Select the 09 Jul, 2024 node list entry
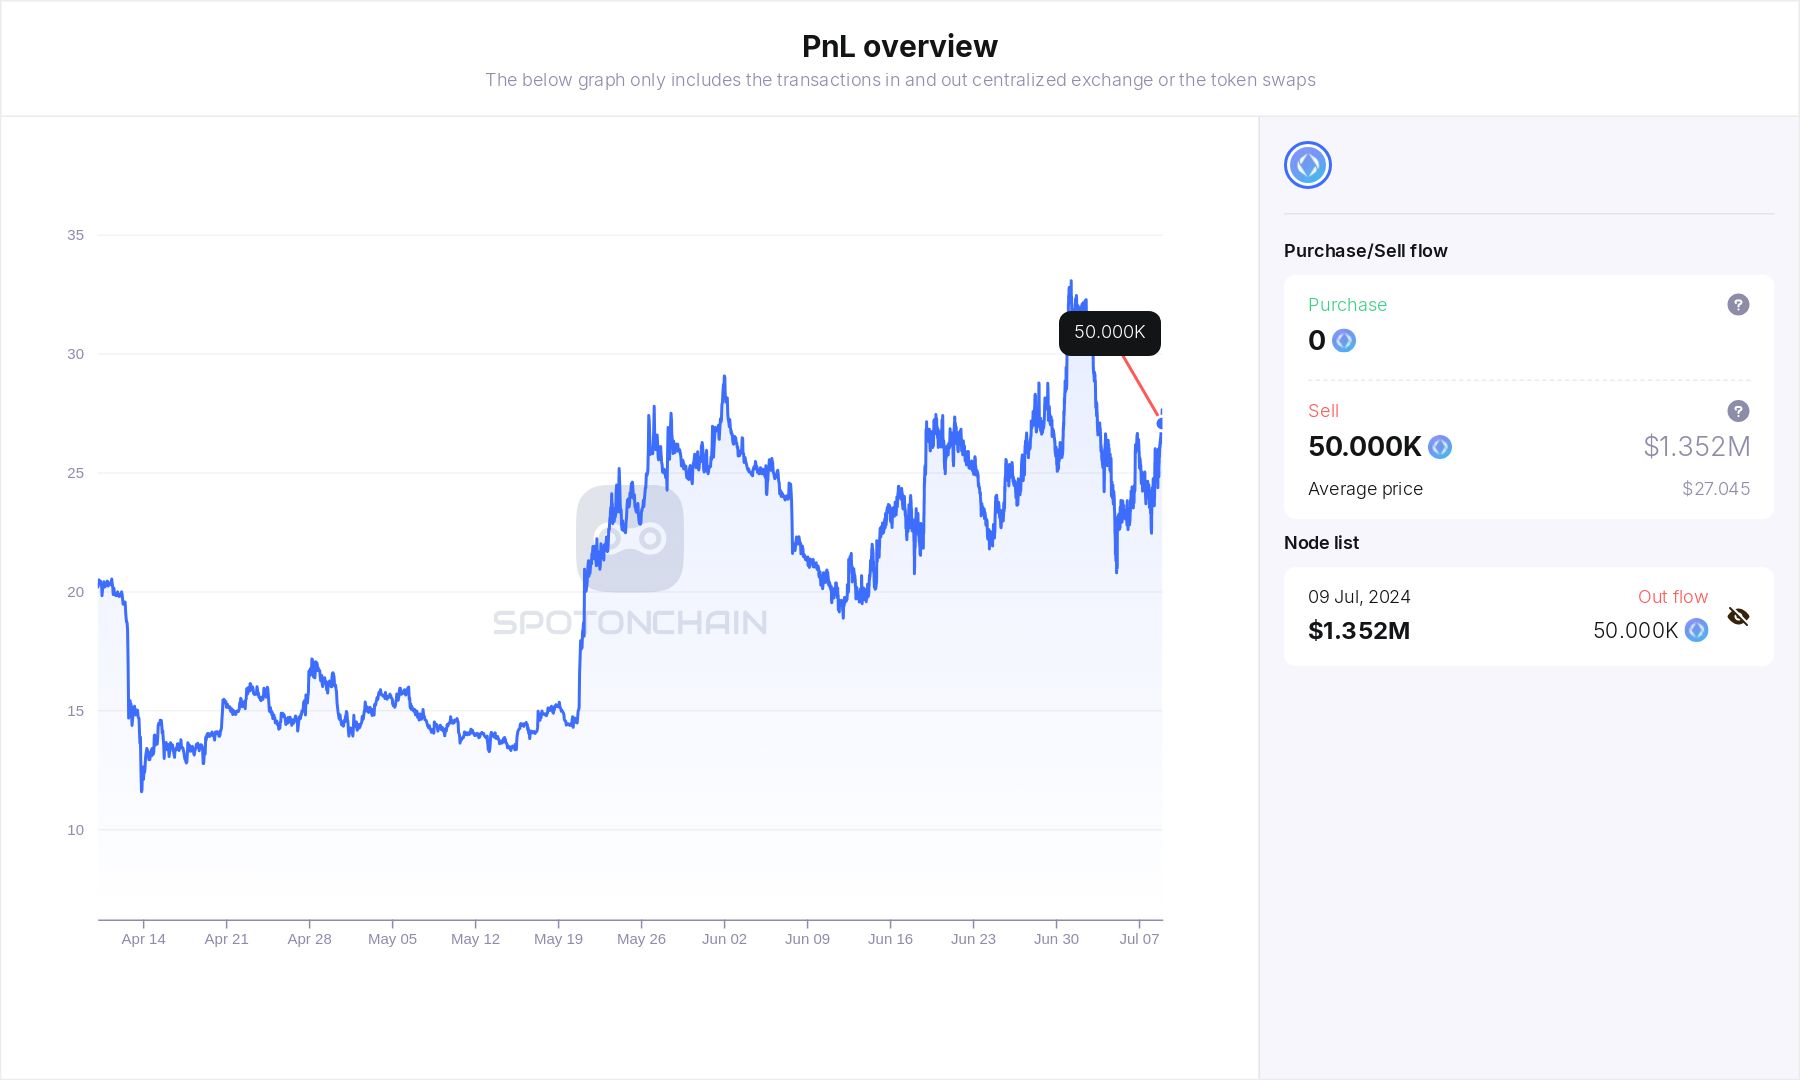1800x1080 pixels. pos(1358,596)
